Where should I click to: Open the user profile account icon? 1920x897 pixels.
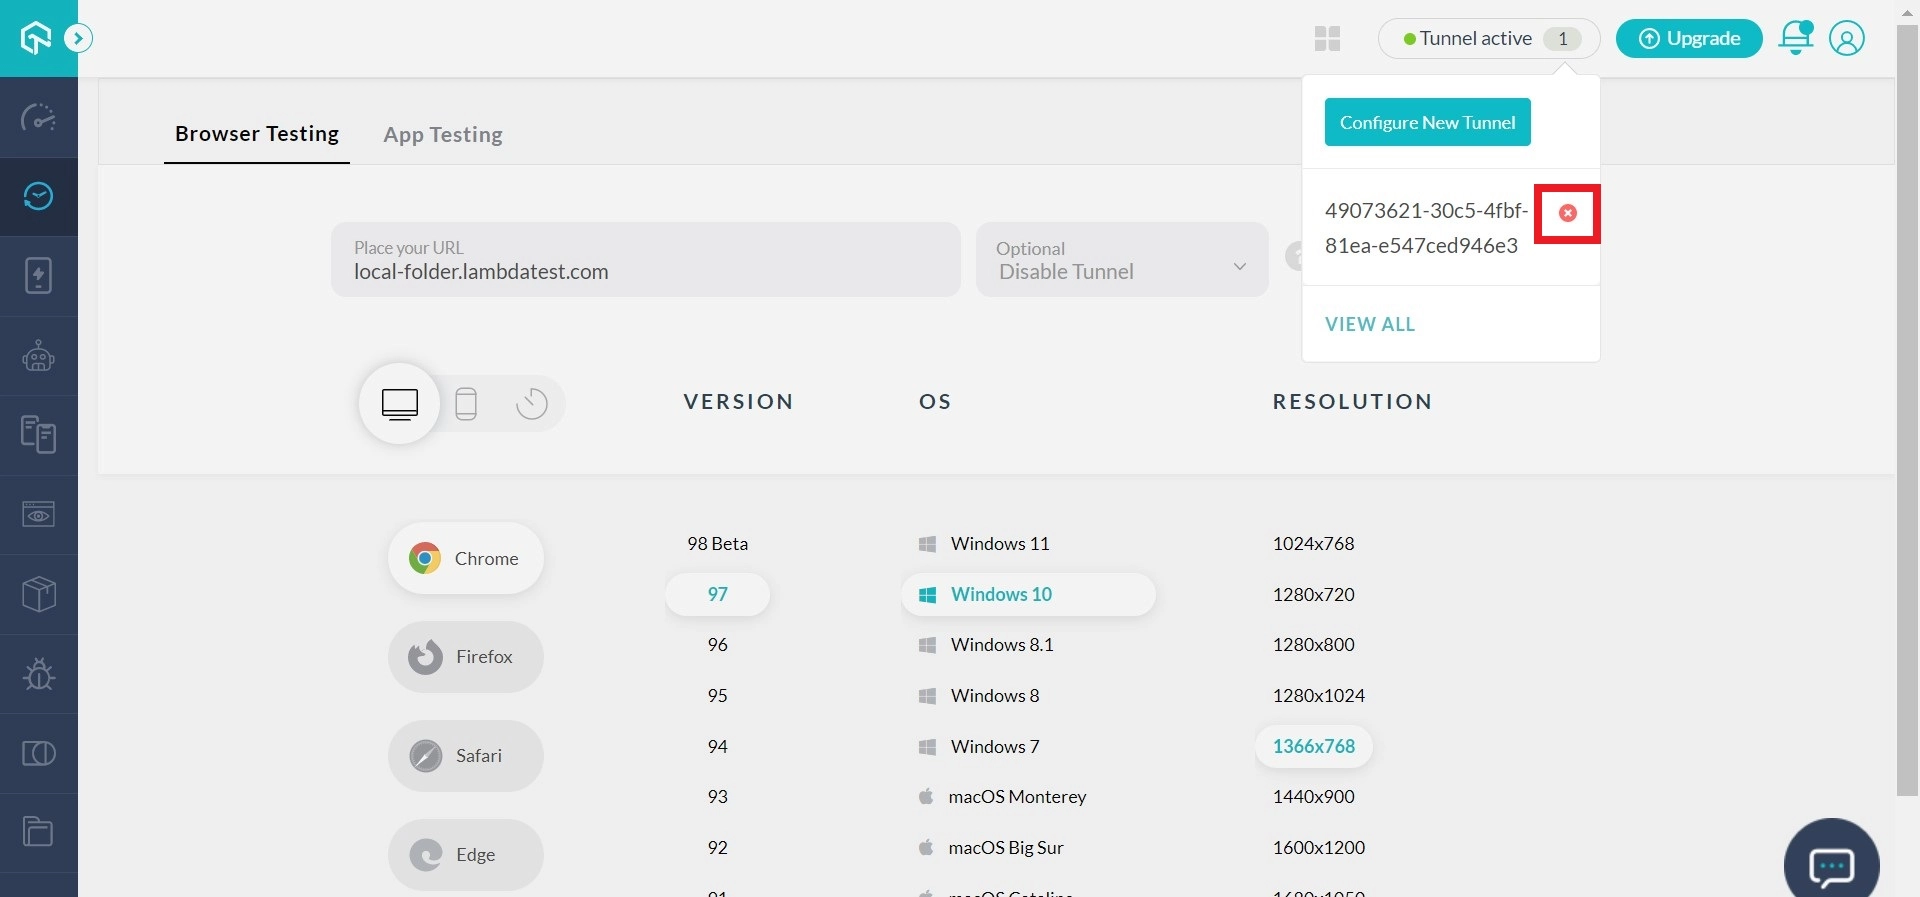point(1846,38)
